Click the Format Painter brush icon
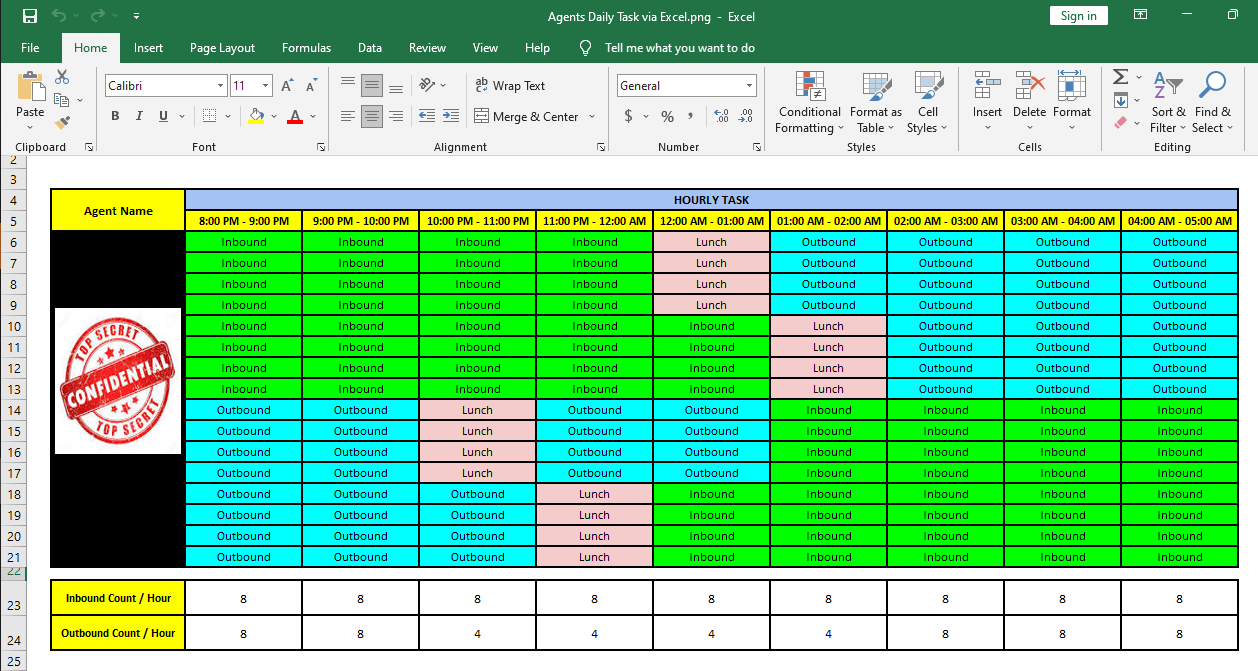Image resolution: width=1258 pixels, height=671 pixels. [x=62, y=122]
